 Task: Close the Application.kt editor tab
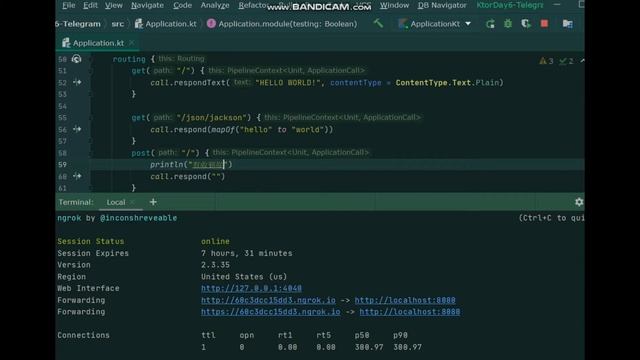click(131, 43)
